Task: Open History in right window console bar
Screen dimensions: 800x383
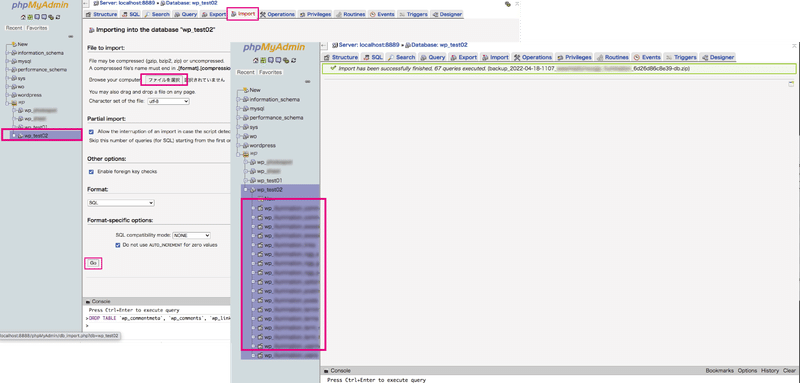Action: tap(770, 371)
